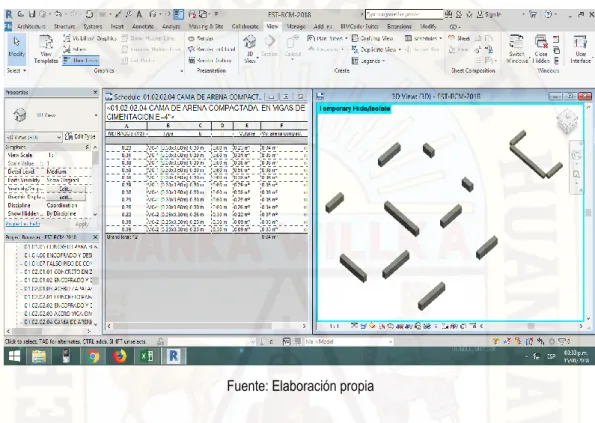Open Firefox from the taskbar
595x423 pixels.
coord(120,356)
